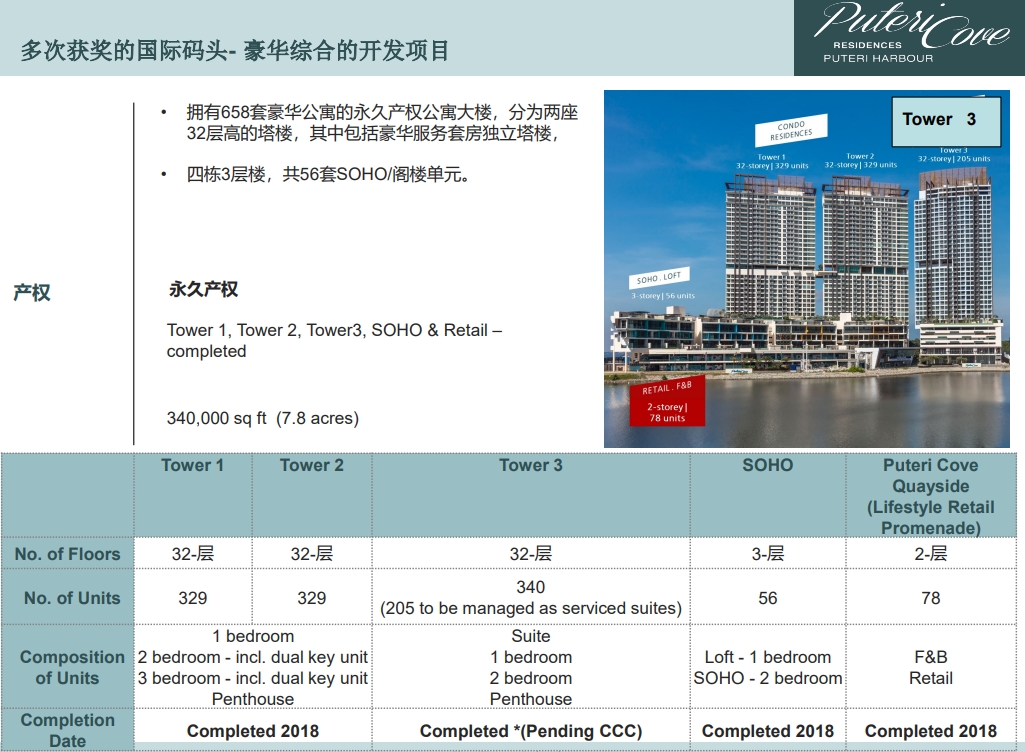Select the Completed *(Pending CCC) cell
Screen dimensions: 1025x752
coord(530,731)
